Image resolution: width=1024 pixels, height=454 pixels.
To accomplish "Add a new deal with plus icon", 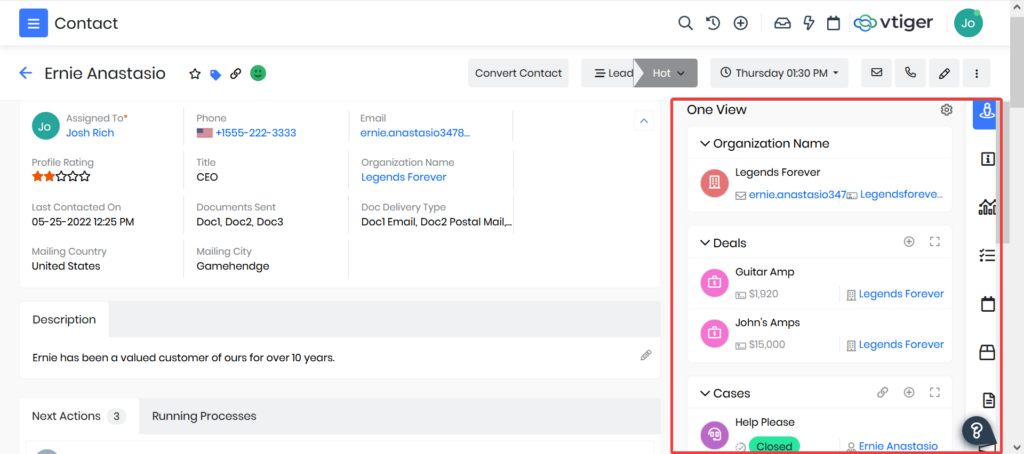I will 909,242.
